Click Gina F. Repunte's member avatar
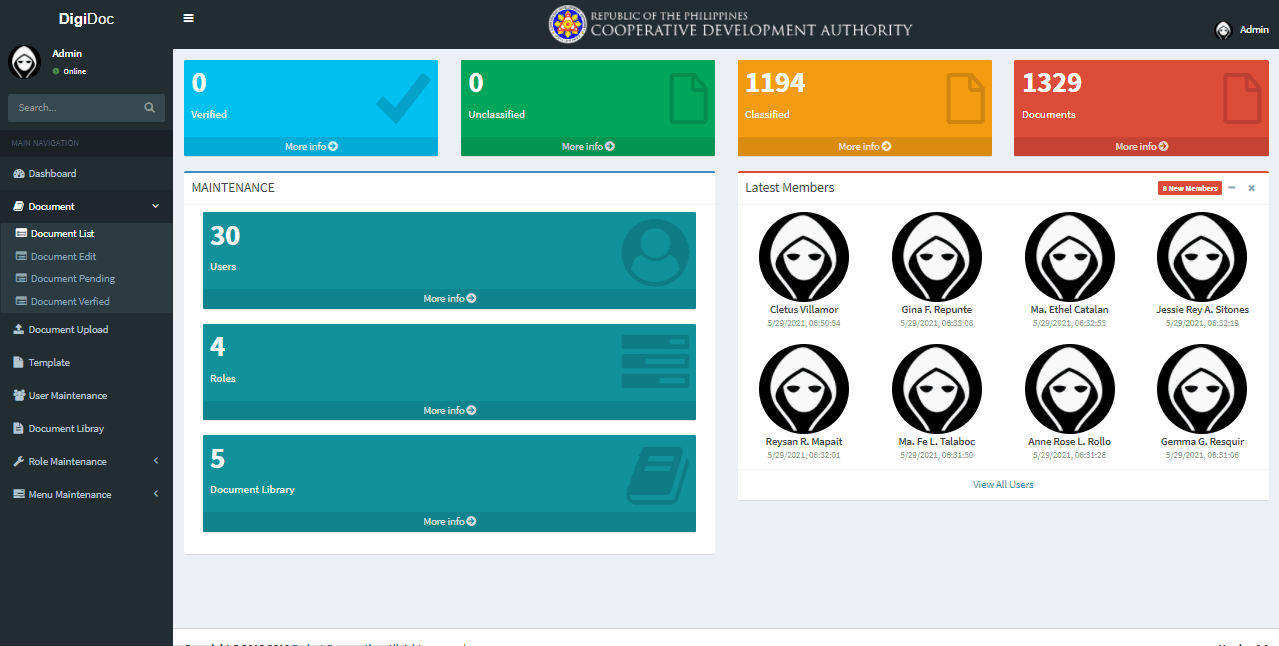Screen dimensions: 1279x646 click(x=937, y=257)
